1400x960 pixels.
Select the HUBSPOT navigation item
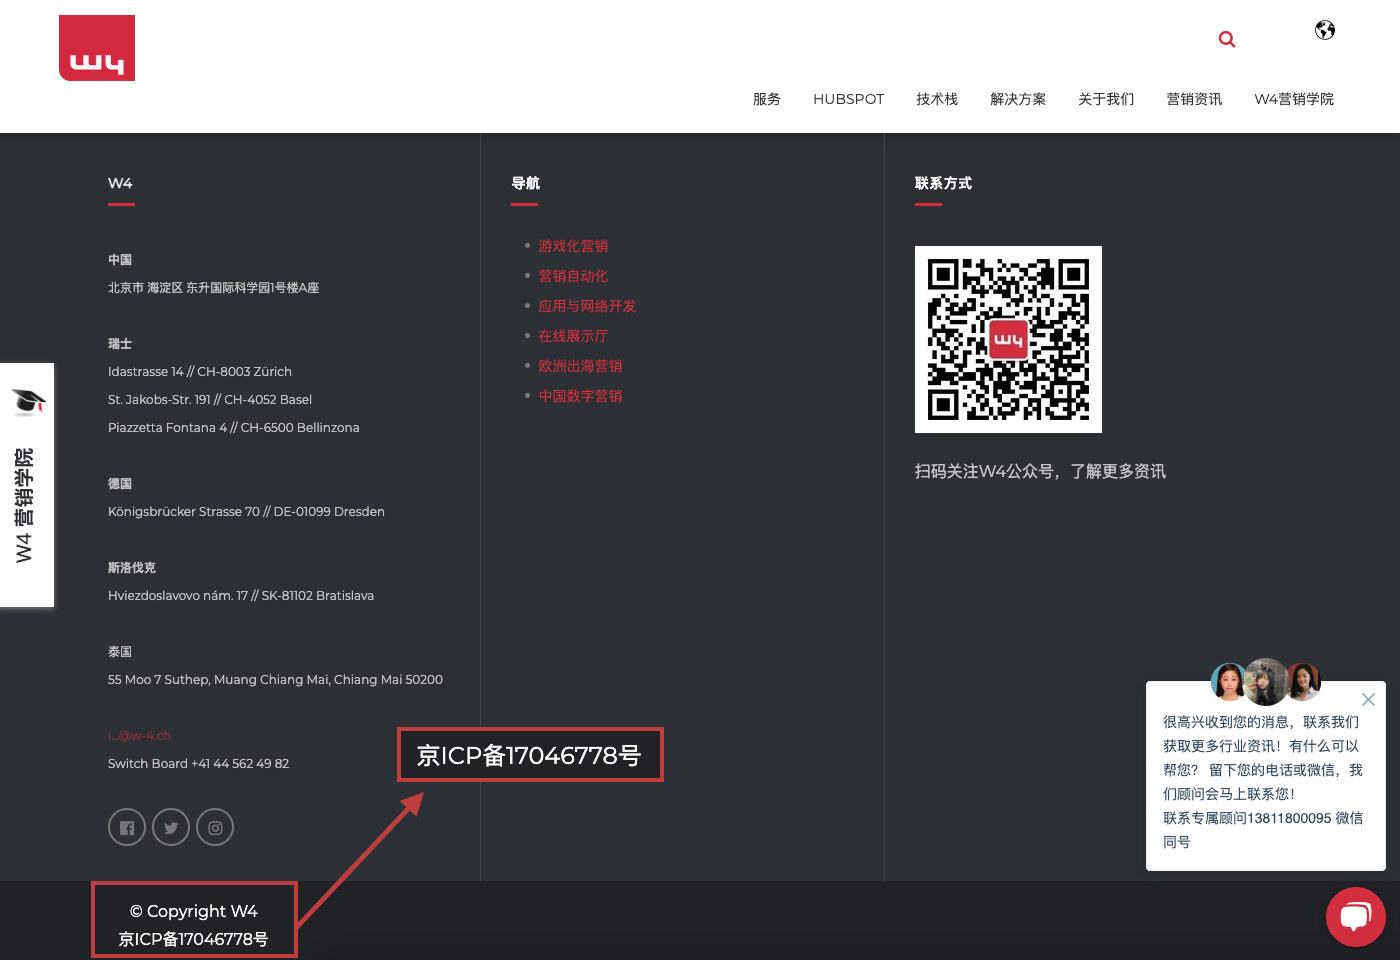(848, 99)
